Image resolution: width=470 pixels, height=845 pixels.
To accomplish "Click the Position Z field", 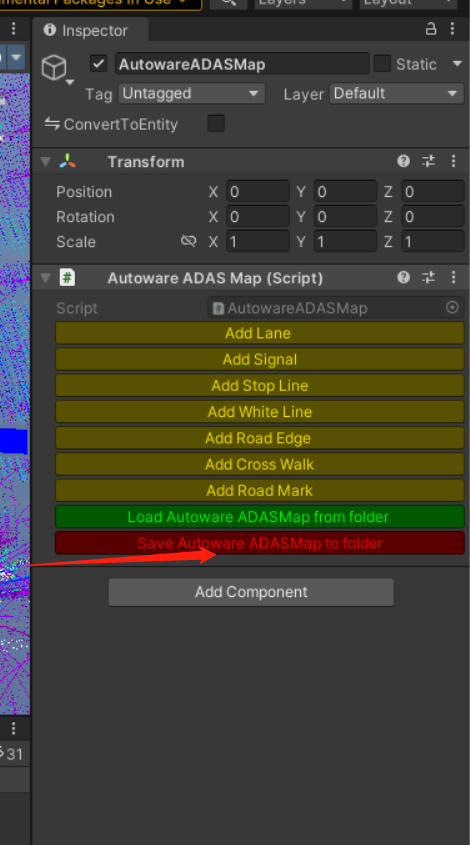I will [432, 191].
